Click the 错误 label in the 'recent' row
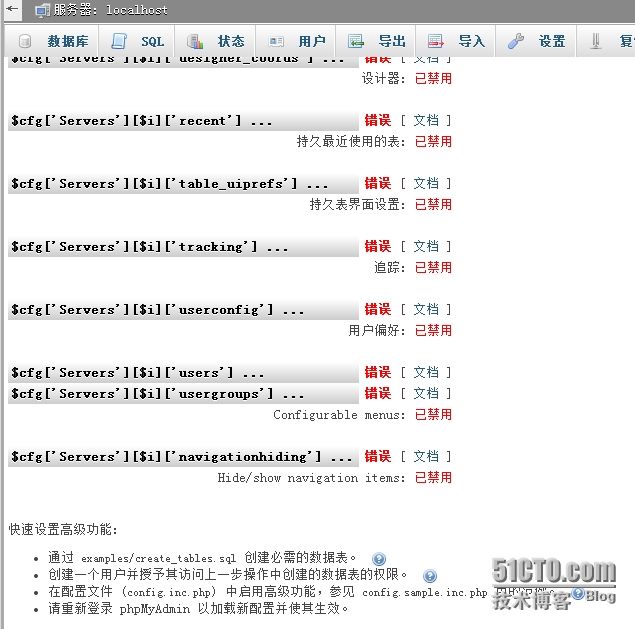Viewport: 635px width, 629px height. [x=378, y=120]
